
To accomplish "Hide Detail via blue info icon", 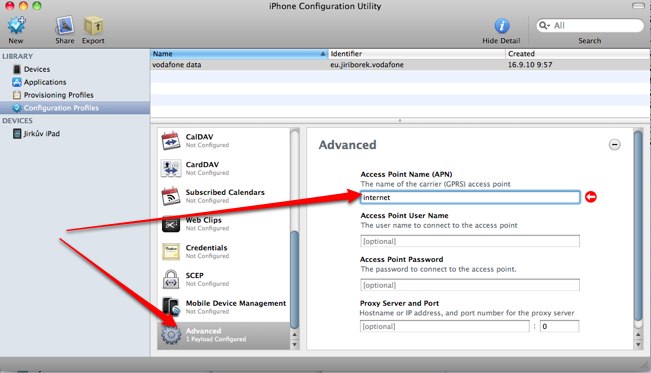I will (502, 26).
